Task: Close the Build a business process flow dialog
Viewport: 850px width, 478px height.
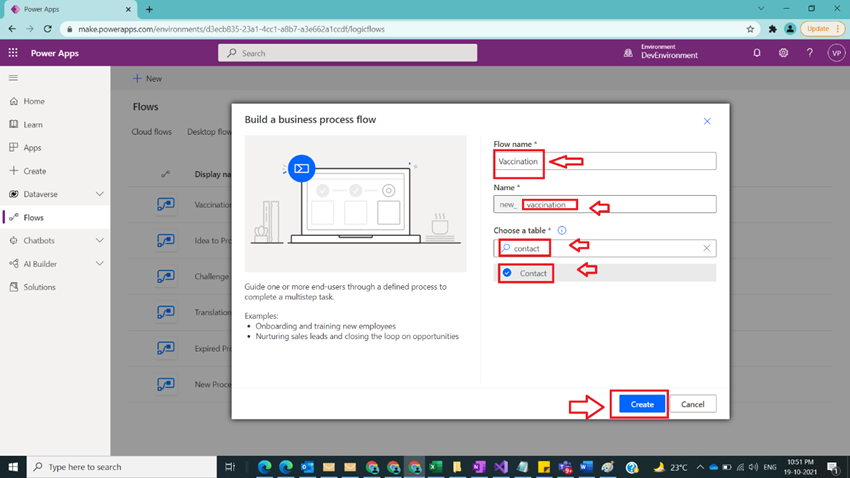Action: (707, 121)
